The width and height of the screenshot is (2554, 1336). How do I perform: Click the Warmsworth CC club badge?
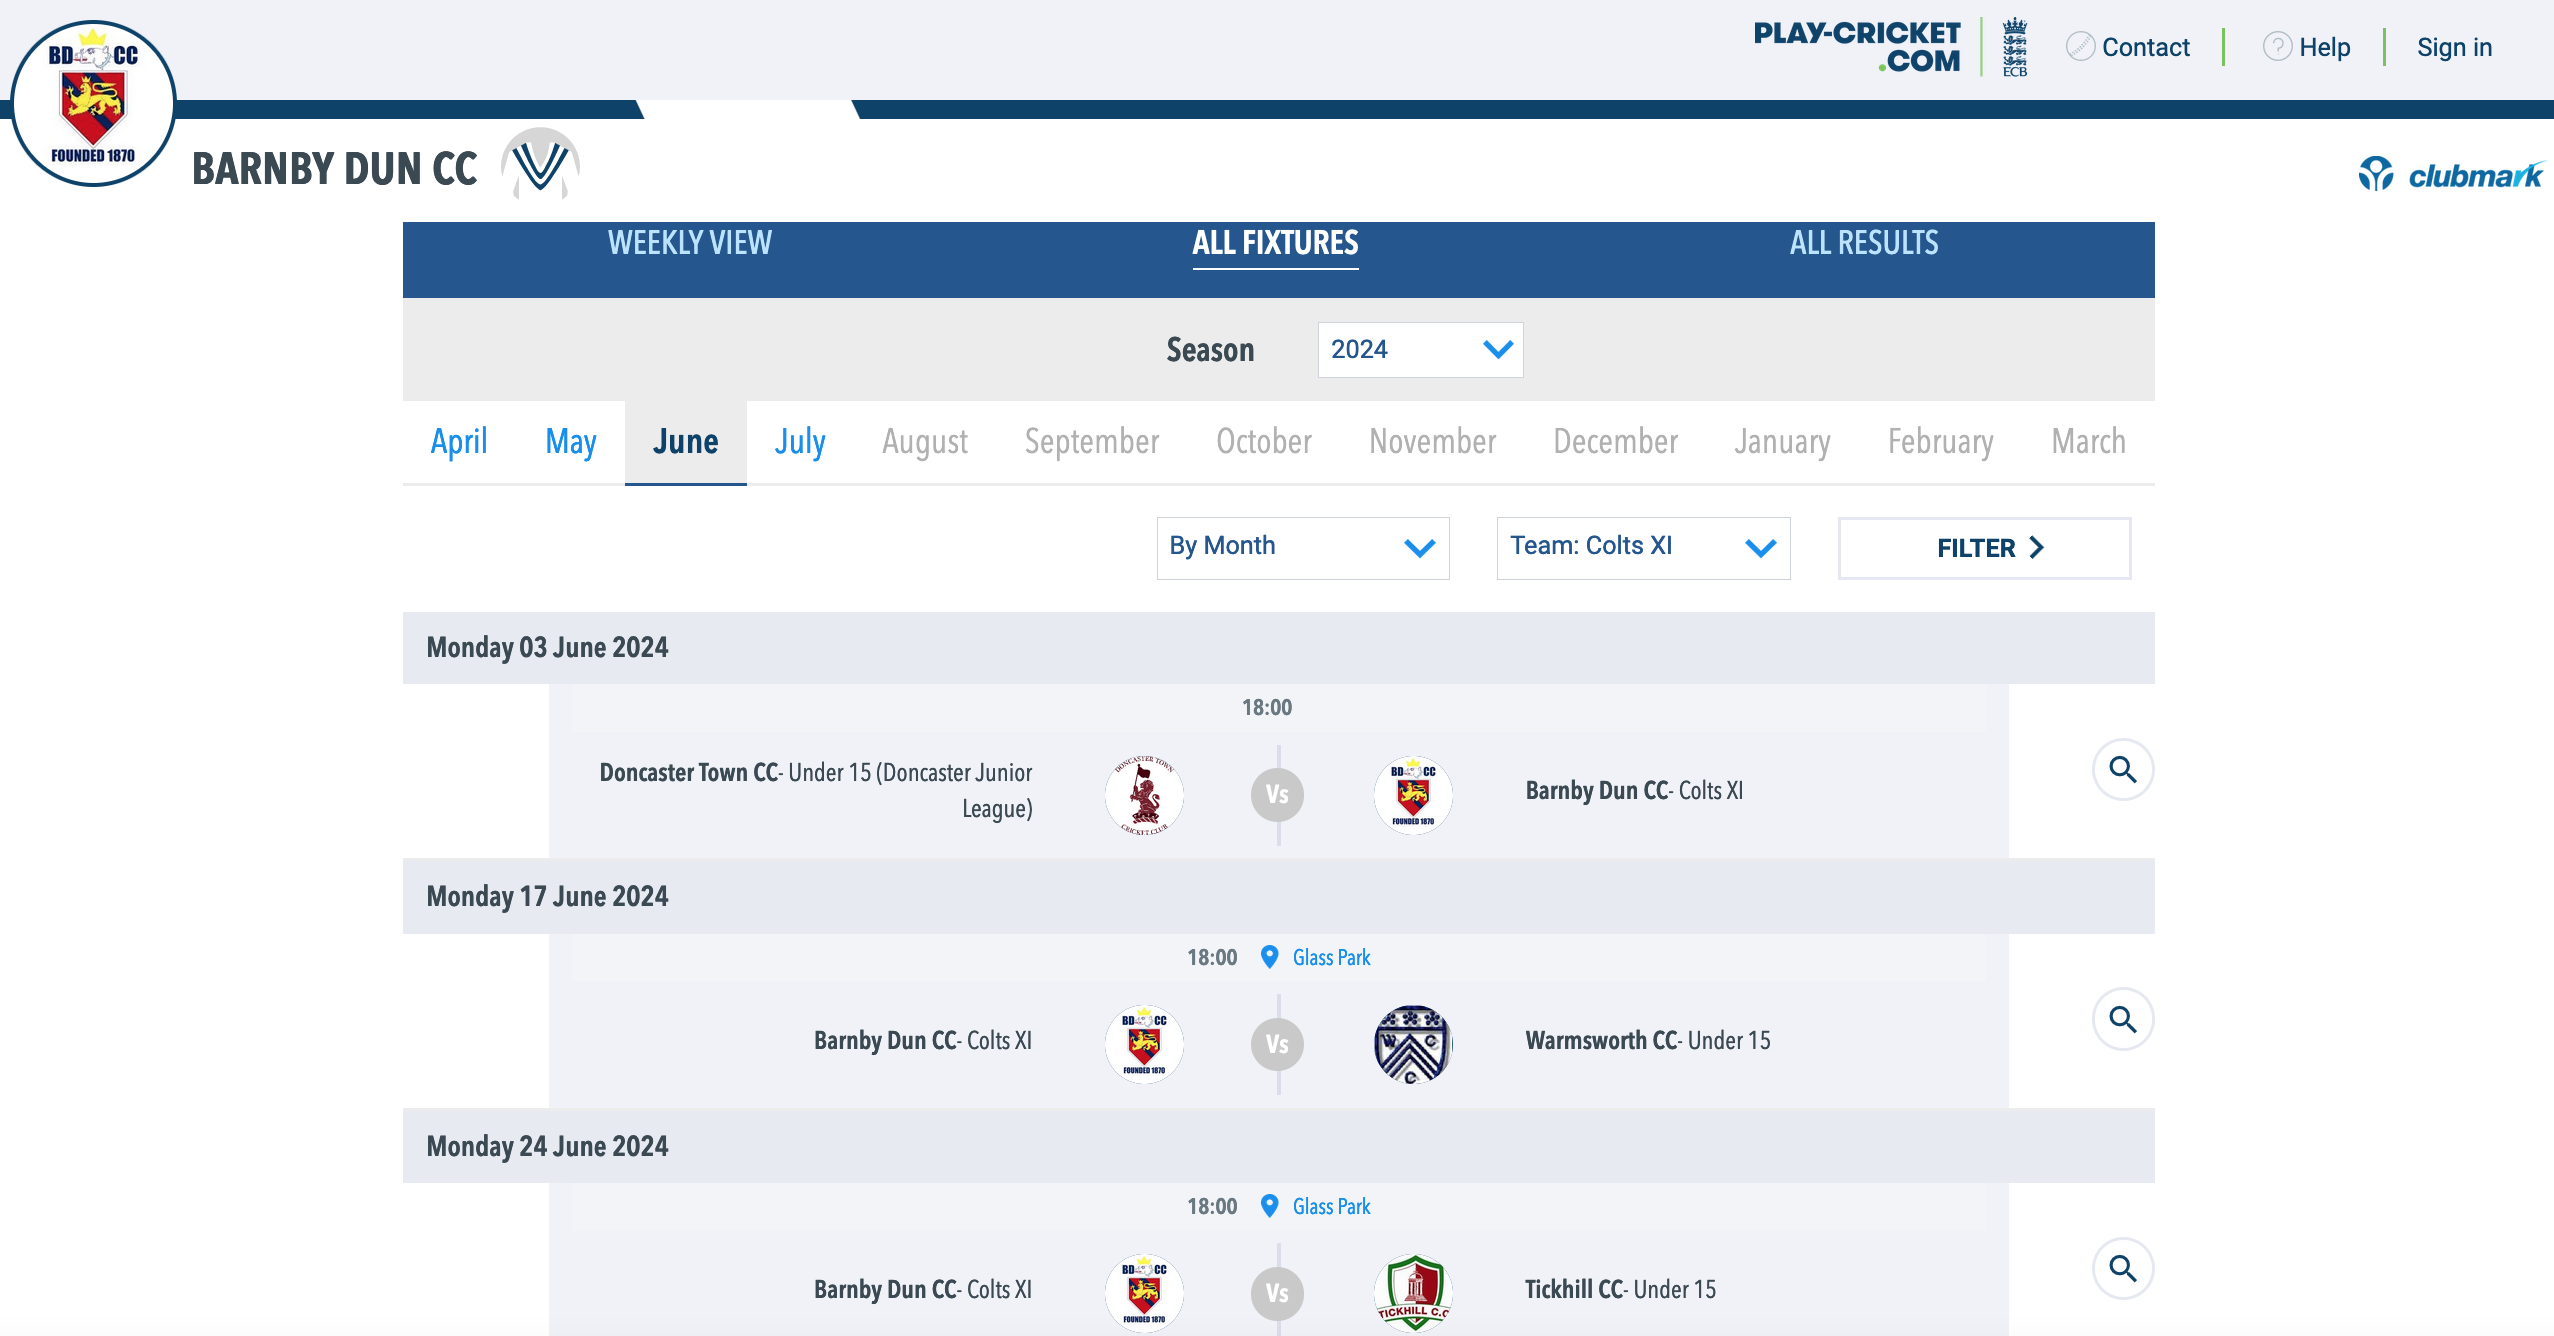click(x=1412, y=1044)
